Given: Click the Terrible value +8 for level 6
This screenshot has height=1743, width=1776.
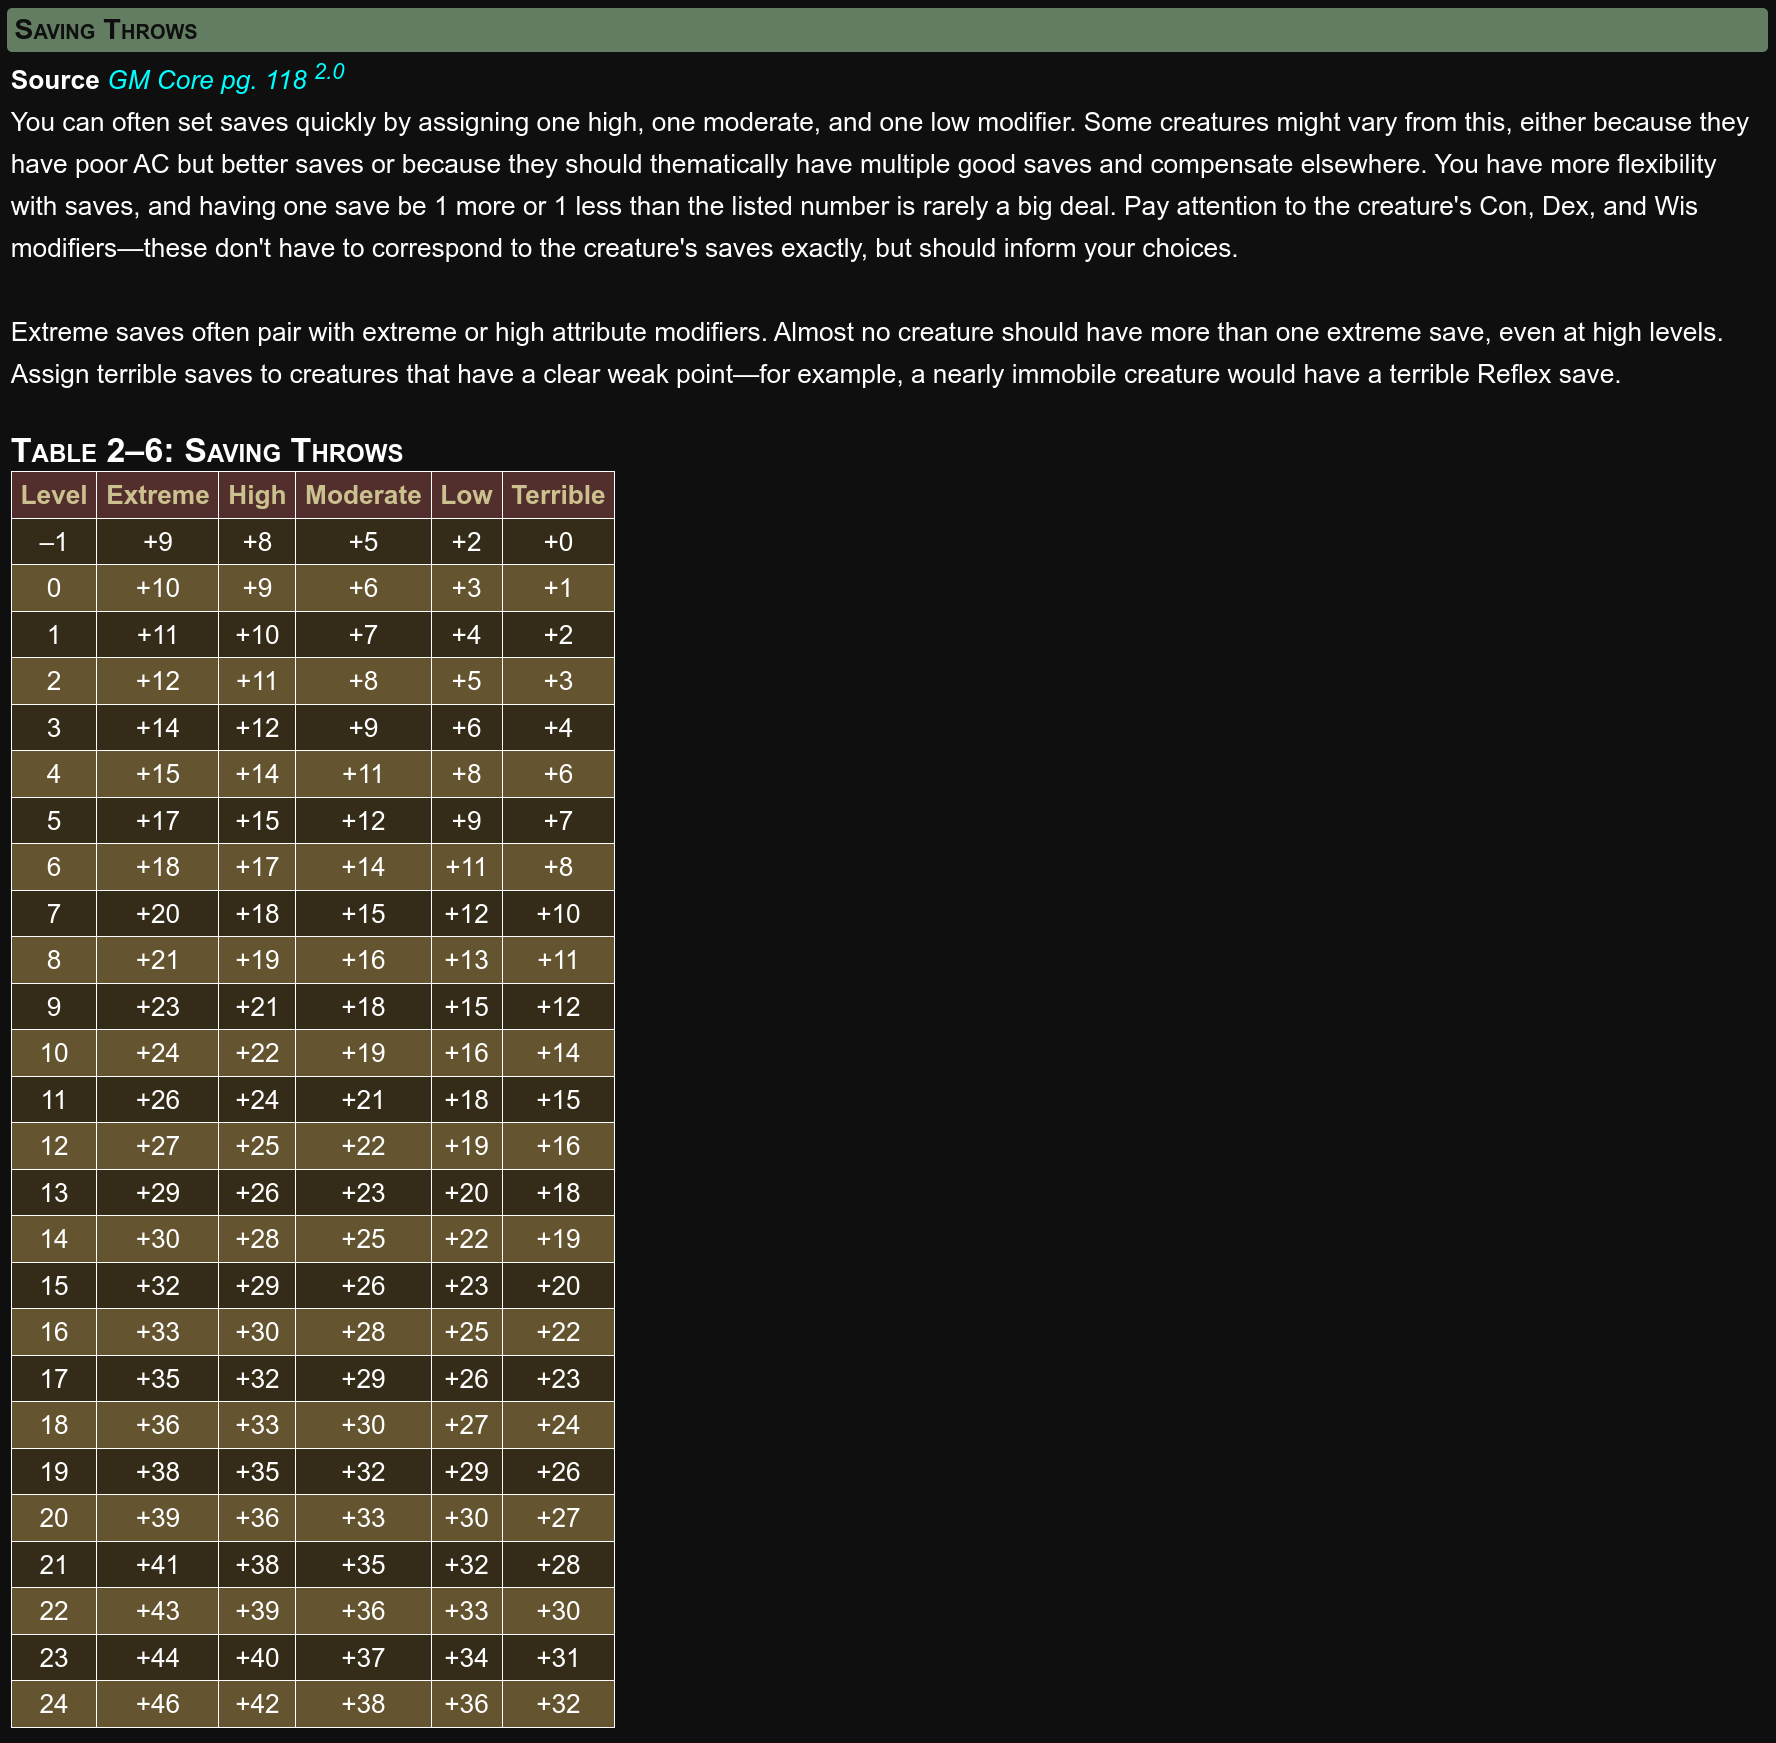Looking at the screenshot, I should [558, 867].
